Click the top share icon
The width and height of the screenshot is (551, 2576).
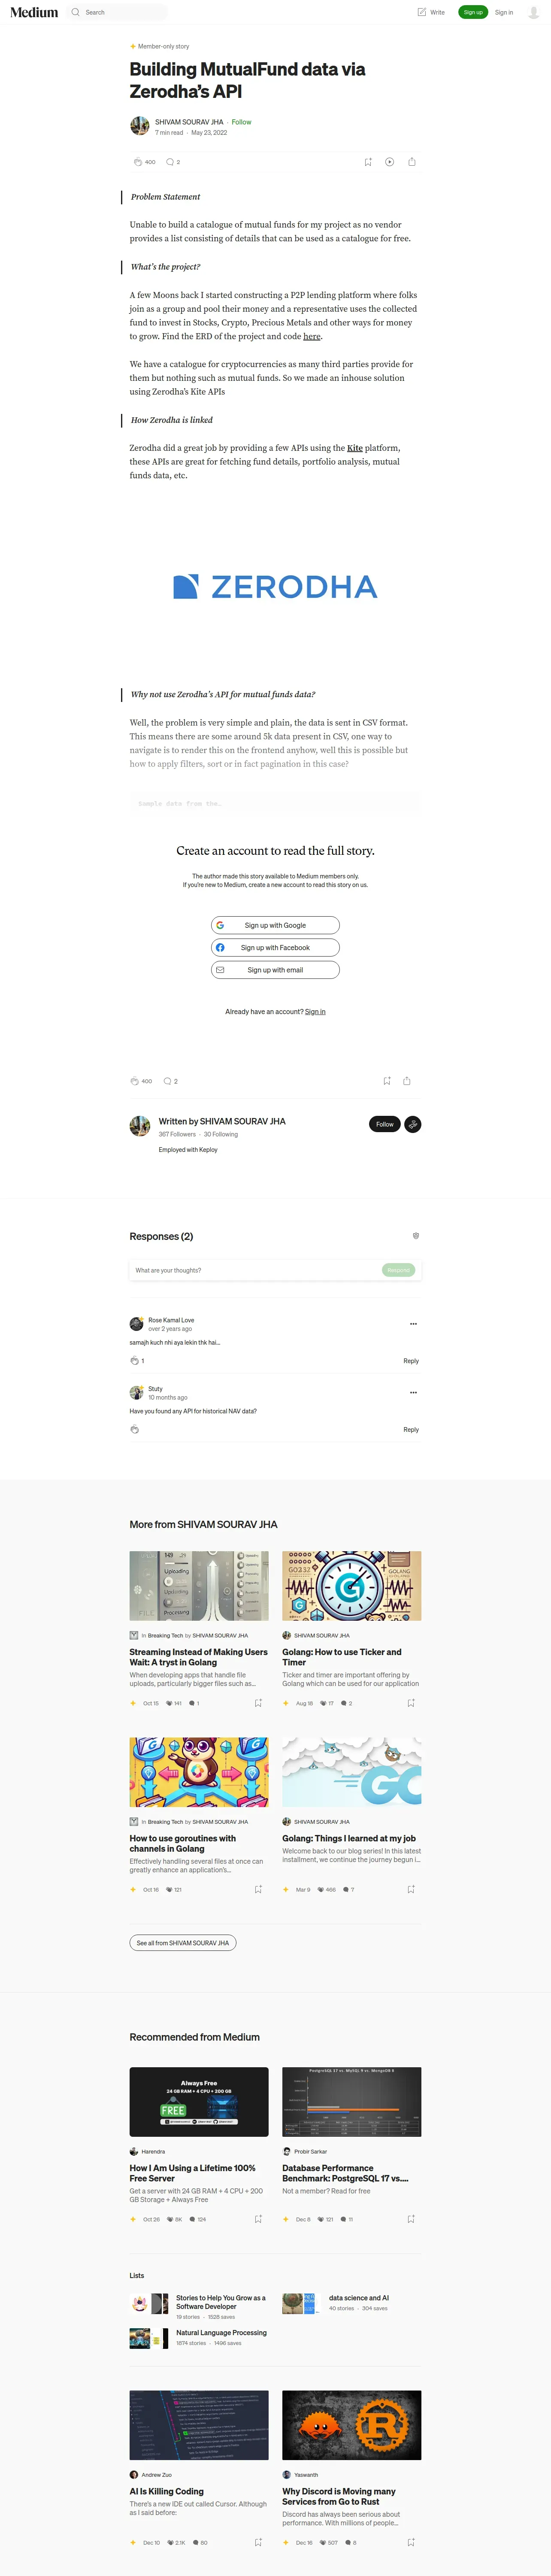point(412,162)
